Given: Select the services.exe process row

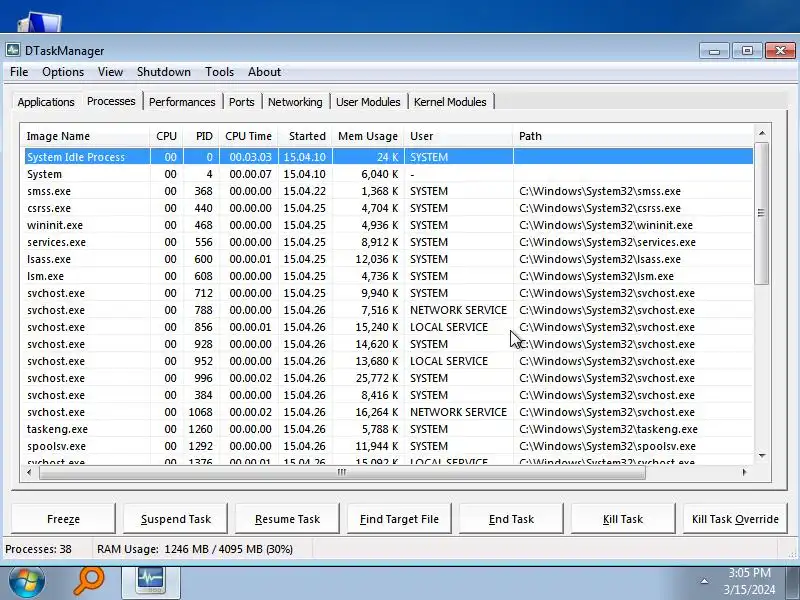Looking at the screenshot, I should pos(388,242).
